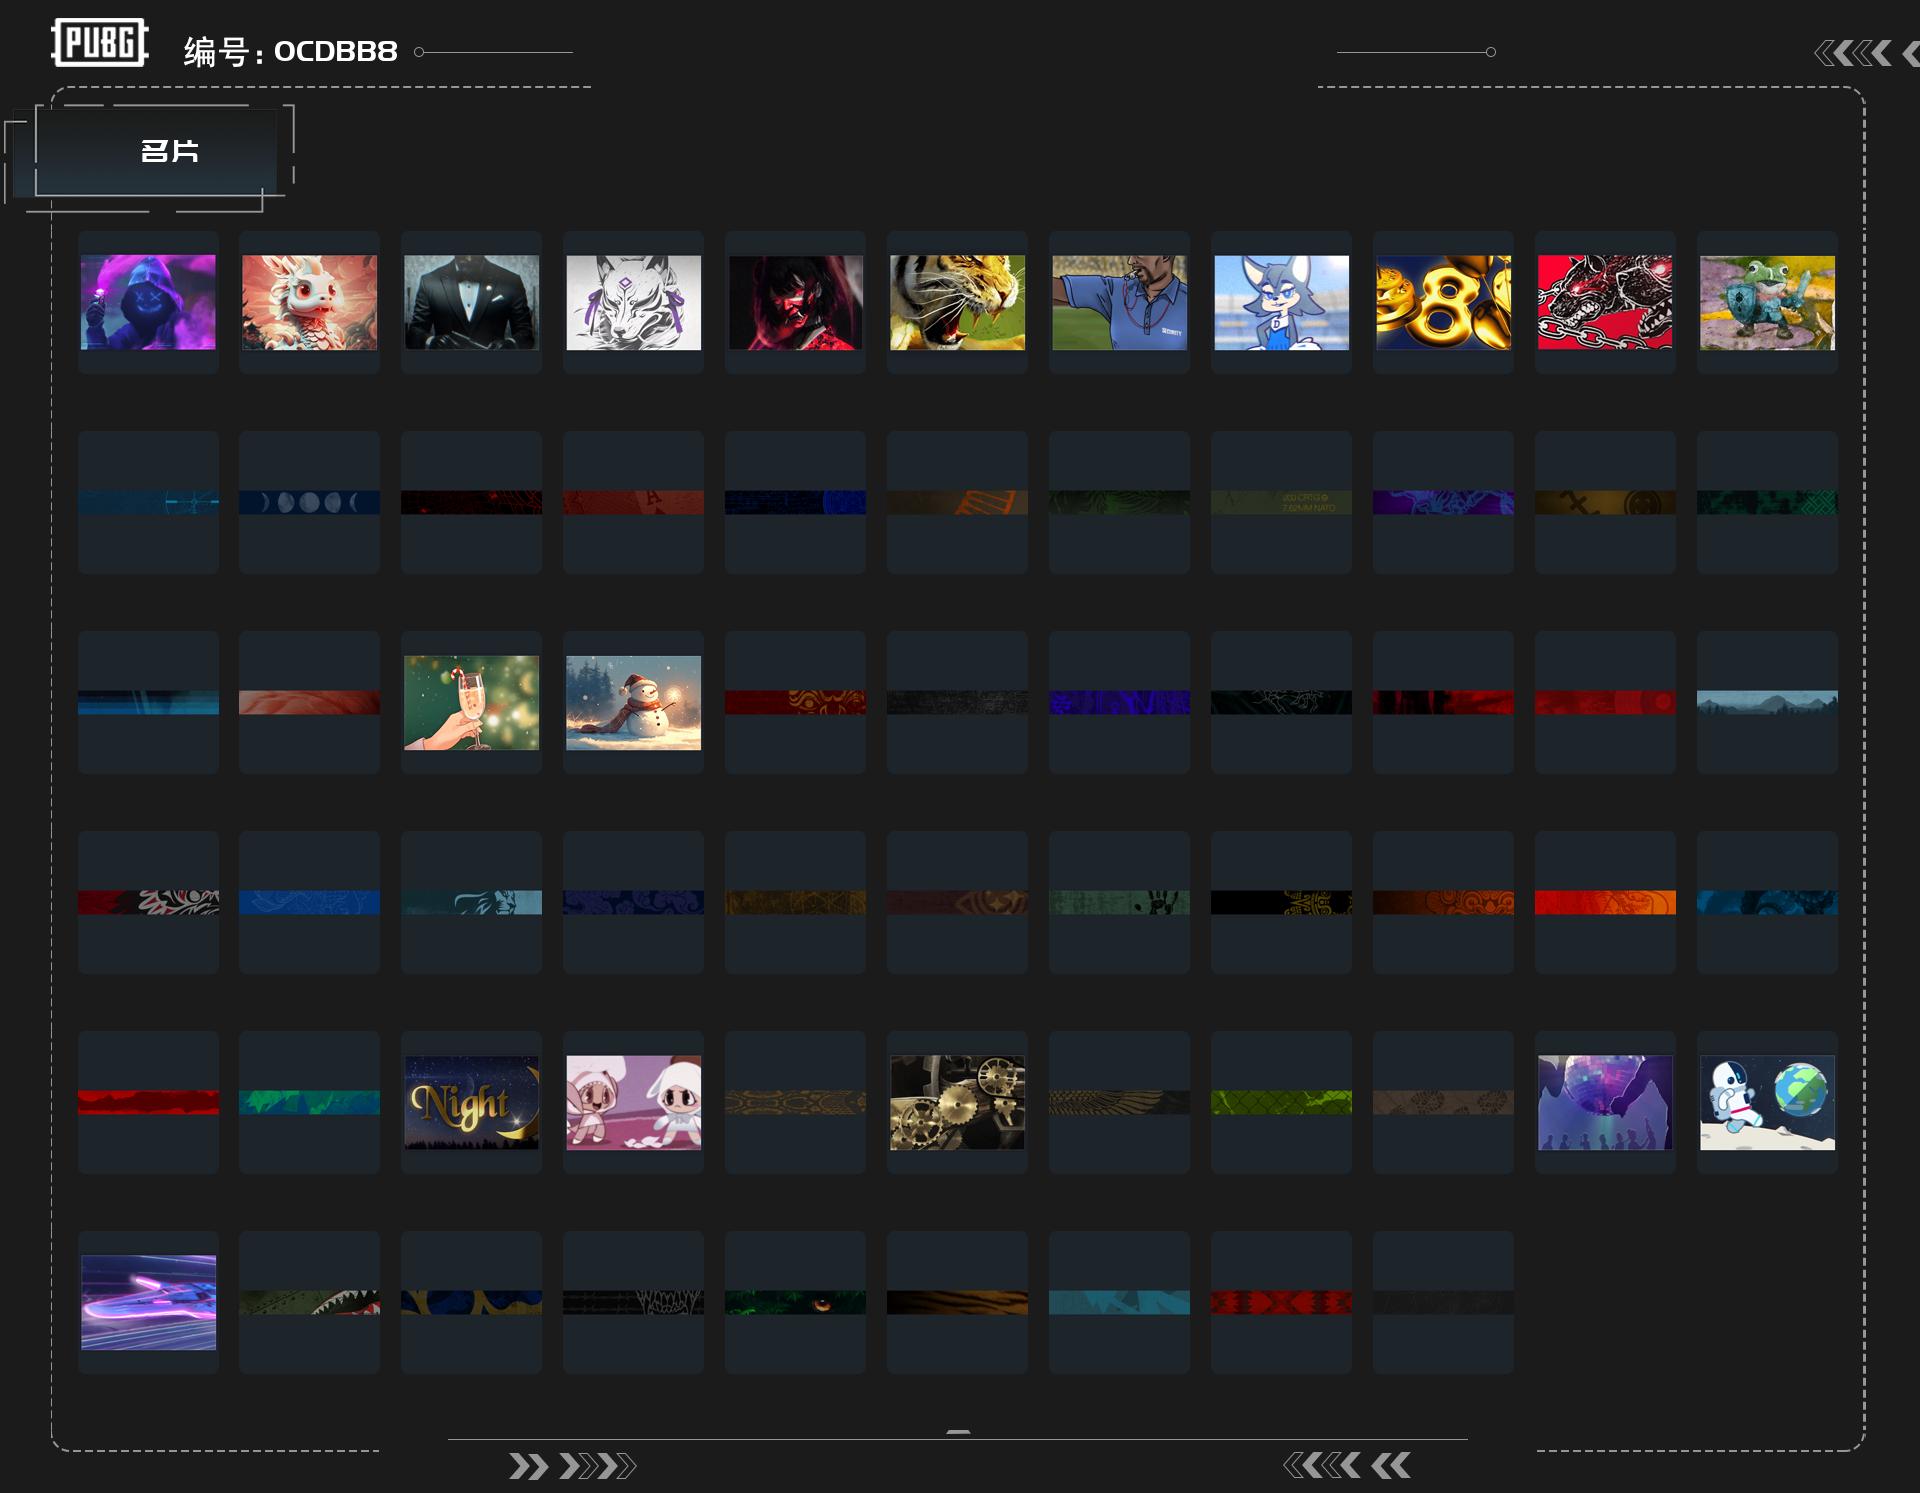The height and width of the screenshot is (1493, 1920).
Task: Pick the white fox mask nameplate
Action: point(633,302)
